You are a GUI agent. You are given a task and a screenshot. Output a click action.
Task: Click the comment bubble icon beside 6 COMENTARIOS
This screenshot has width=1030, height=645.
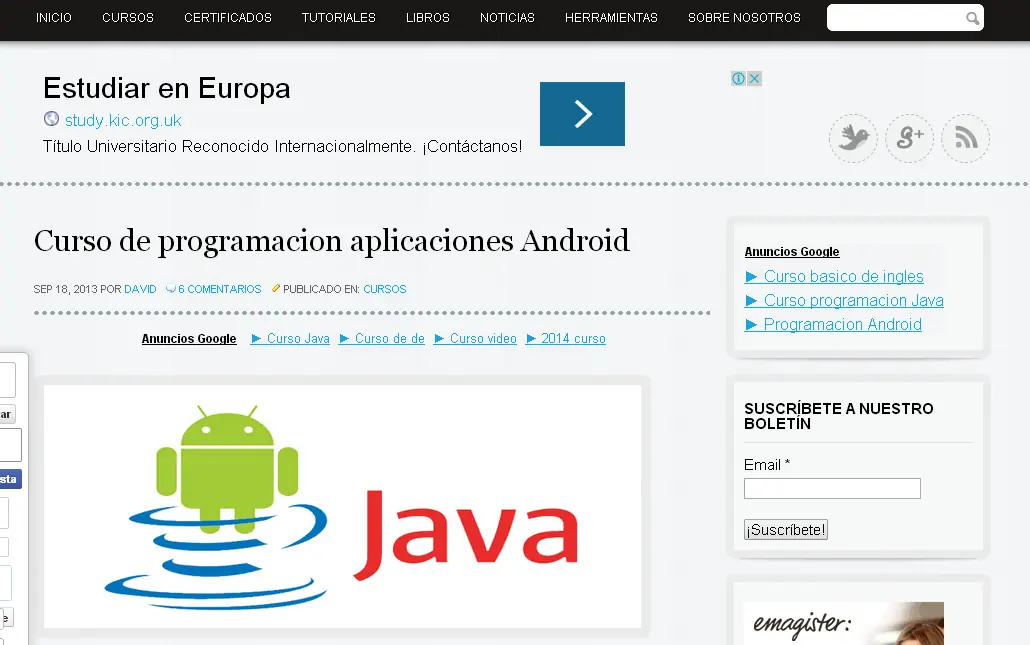coord(171,289)
